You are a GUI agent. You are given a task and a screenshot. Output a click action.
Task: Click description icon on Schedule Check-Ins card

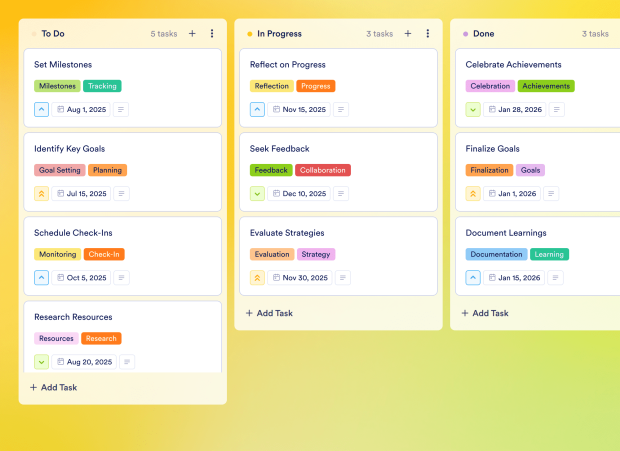(x=122, y=278)
